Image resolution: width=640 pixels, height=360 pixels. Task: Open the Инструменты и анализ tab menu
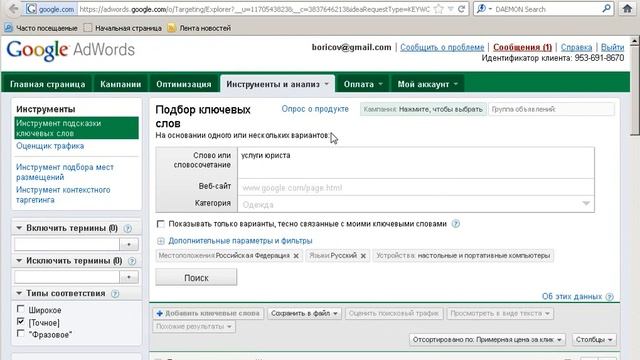(278, 84)
